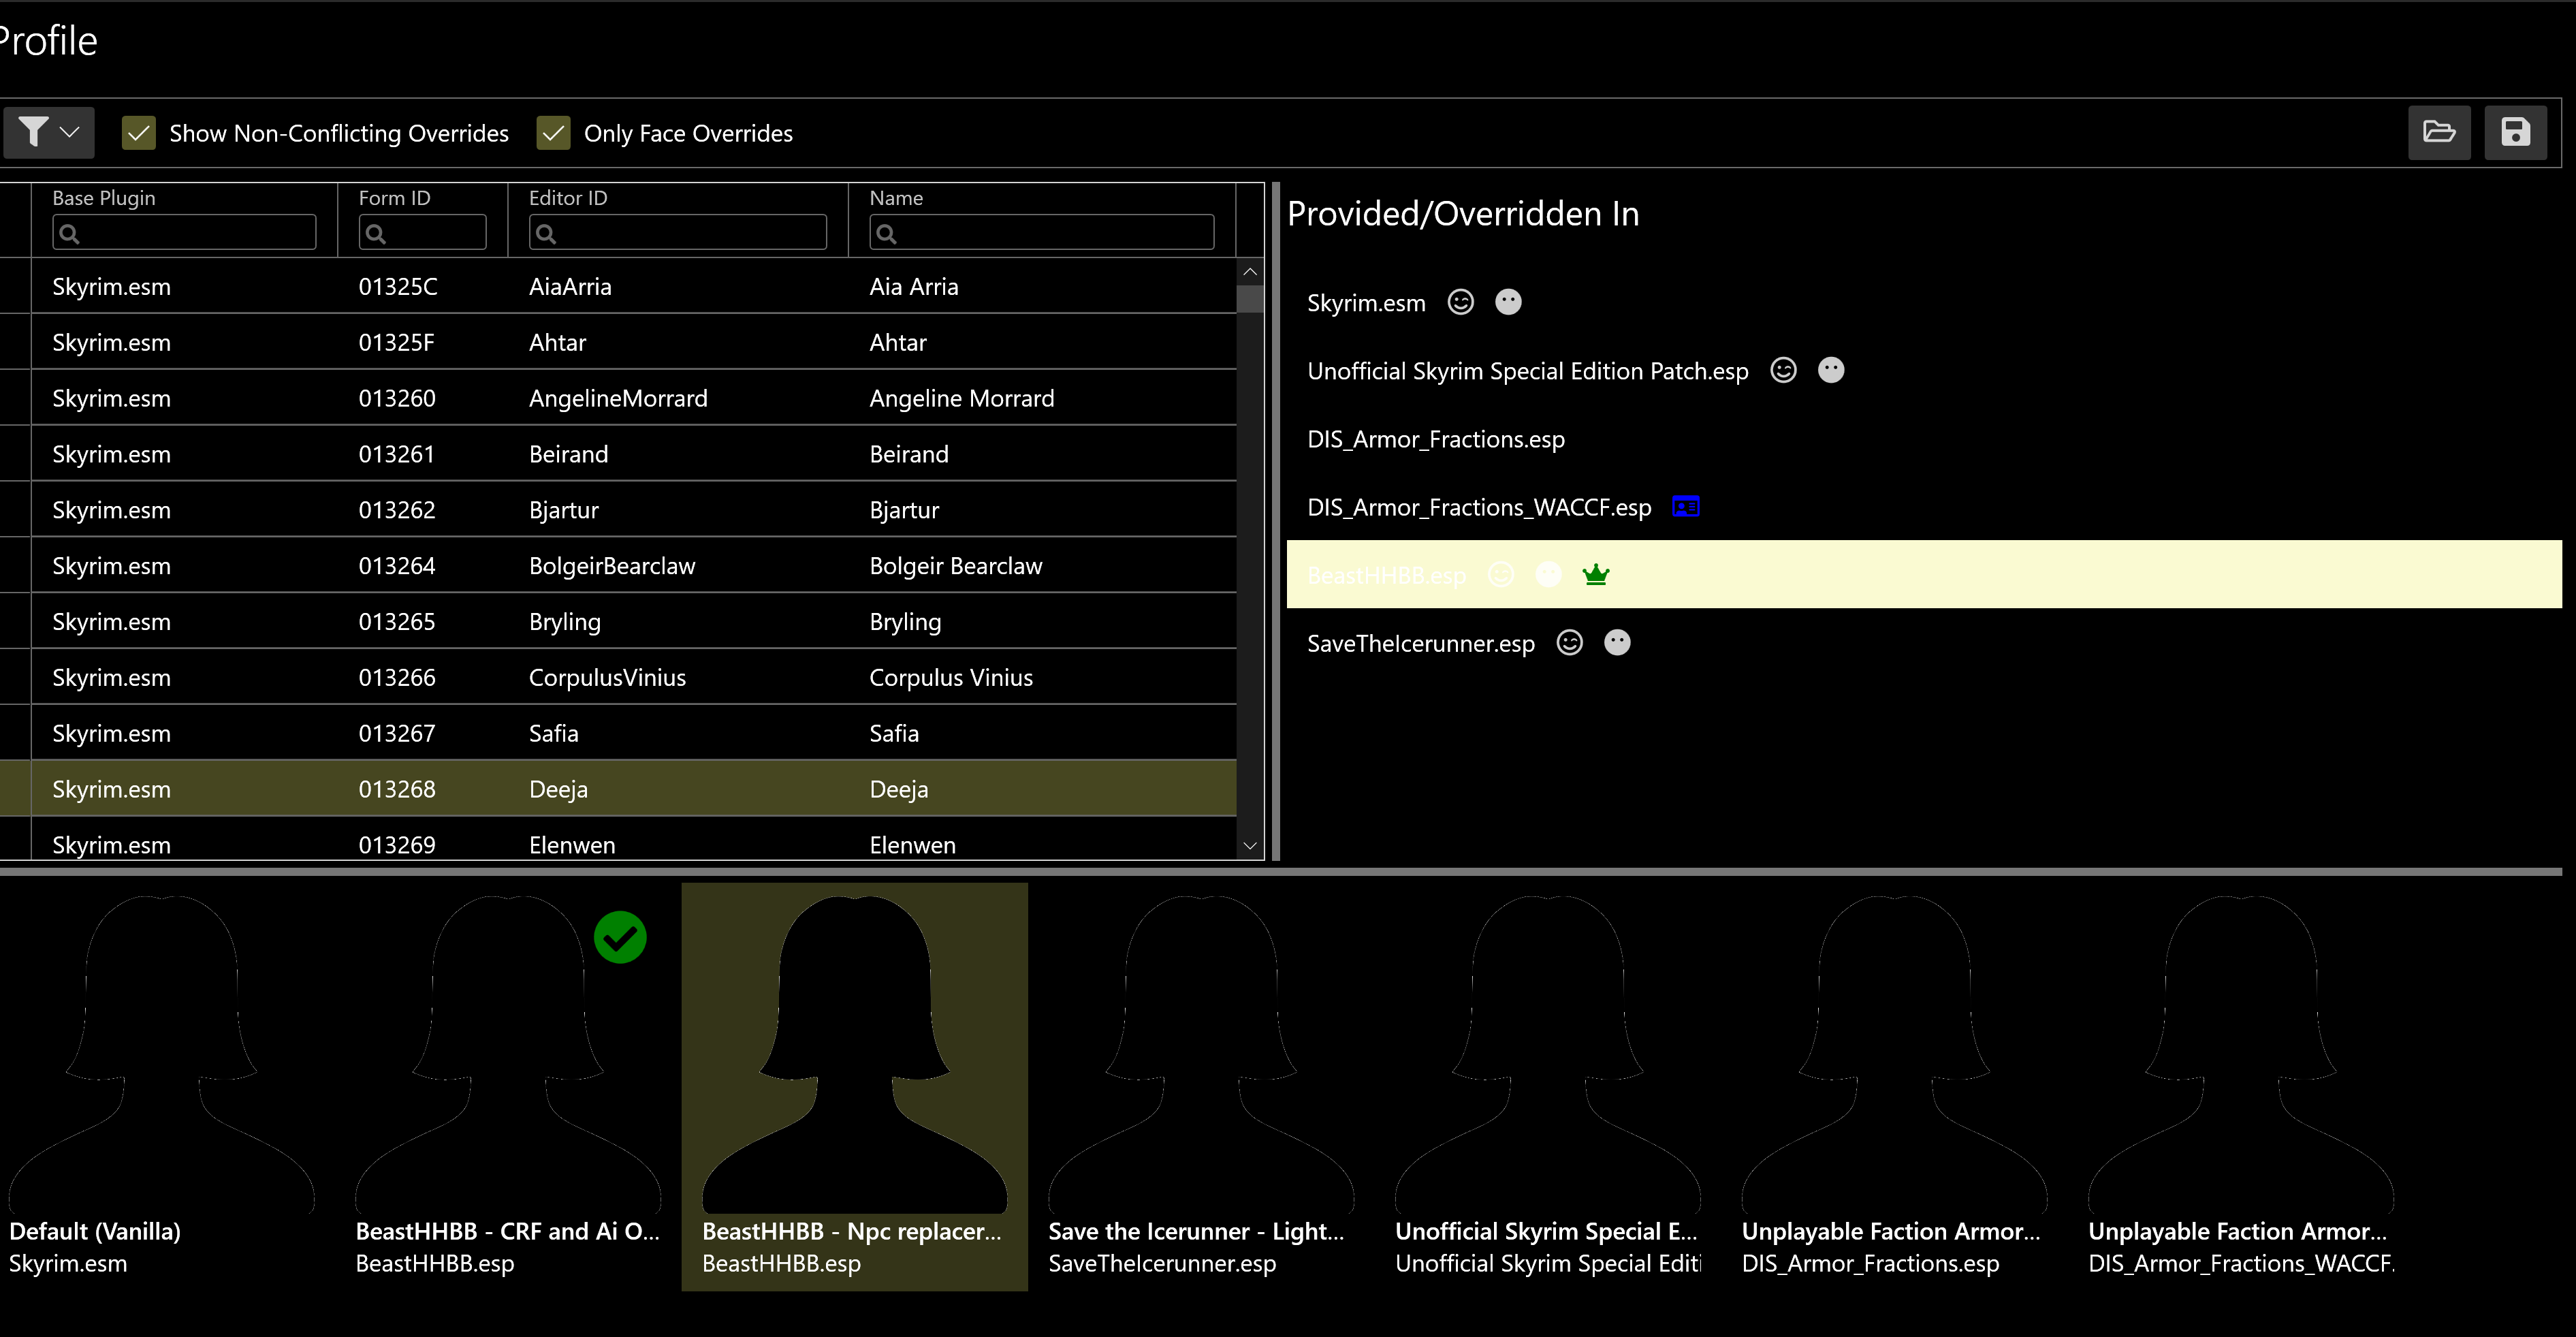The width and height of the screenshot is (2576, 1337).
Task: Click the smiley icon beside Unofficial Skyrim Special Edition Patch.esp
Action: 1784,369
